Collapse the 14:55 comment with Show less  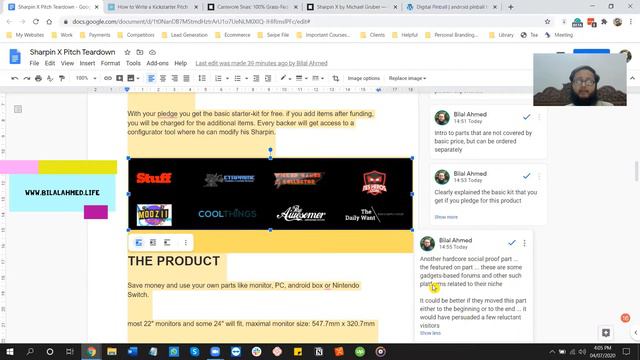coord(430,333)
